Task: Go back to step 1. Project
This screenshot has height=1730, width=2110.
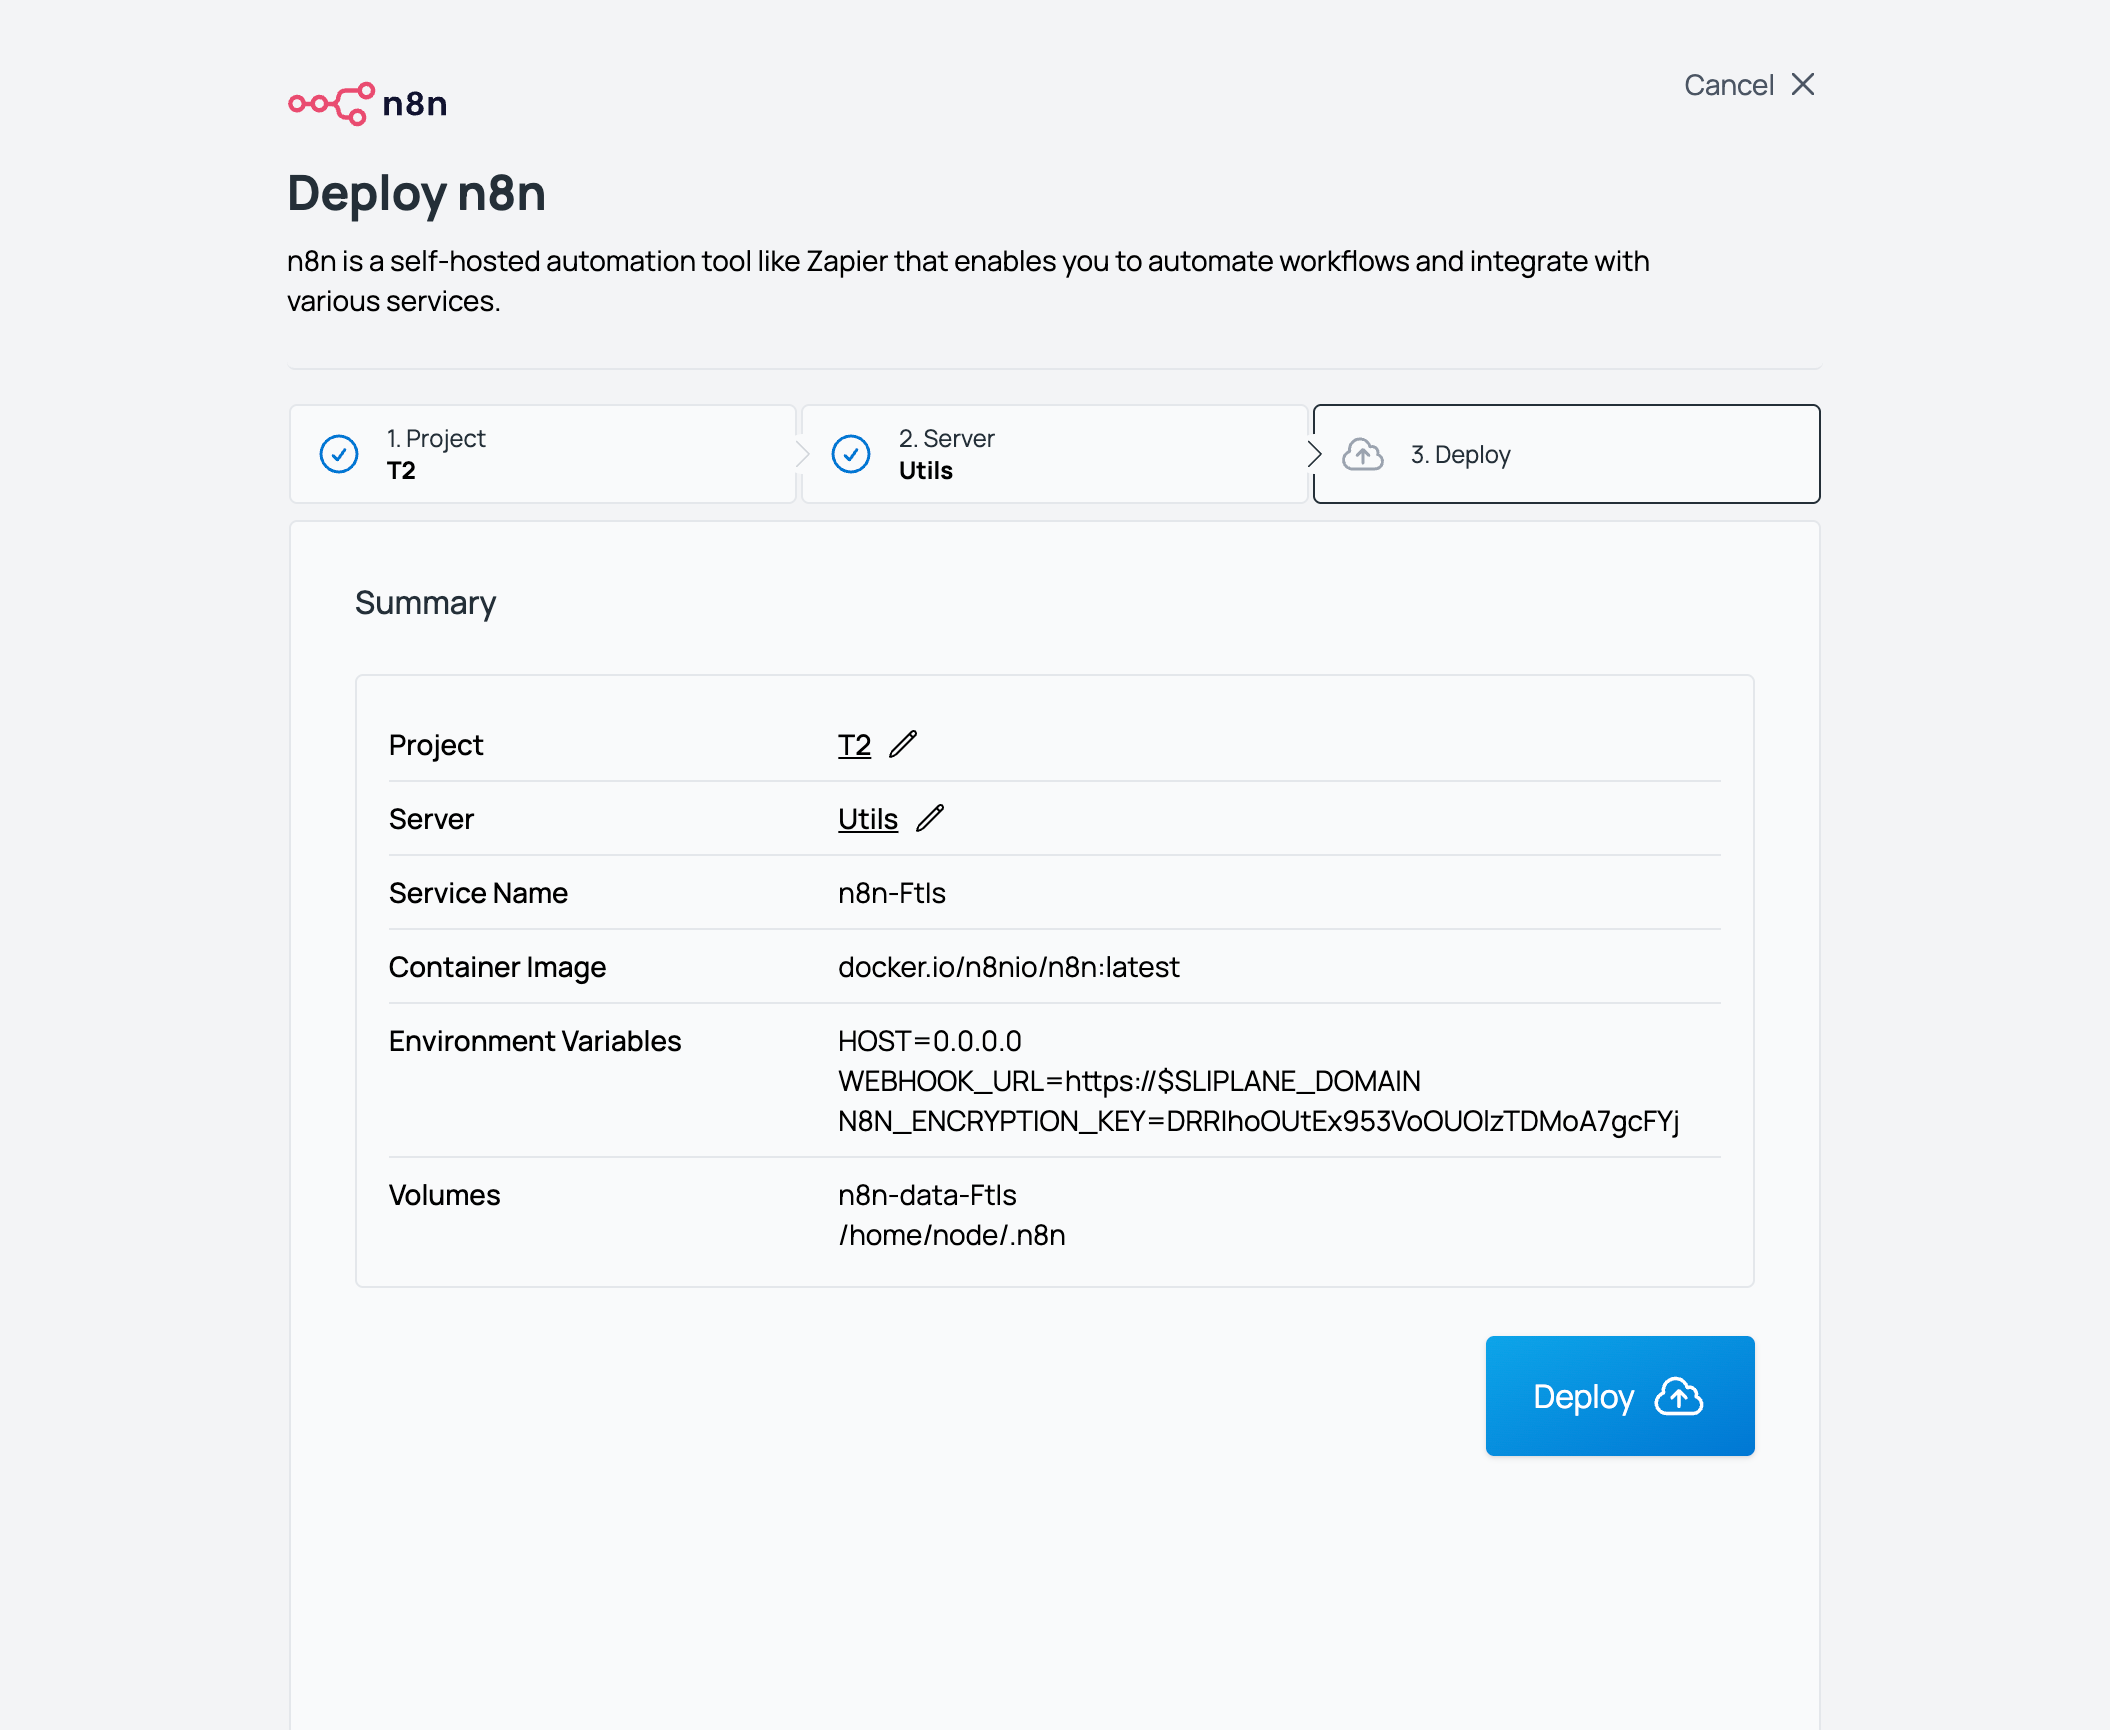Action: (543, 454)
